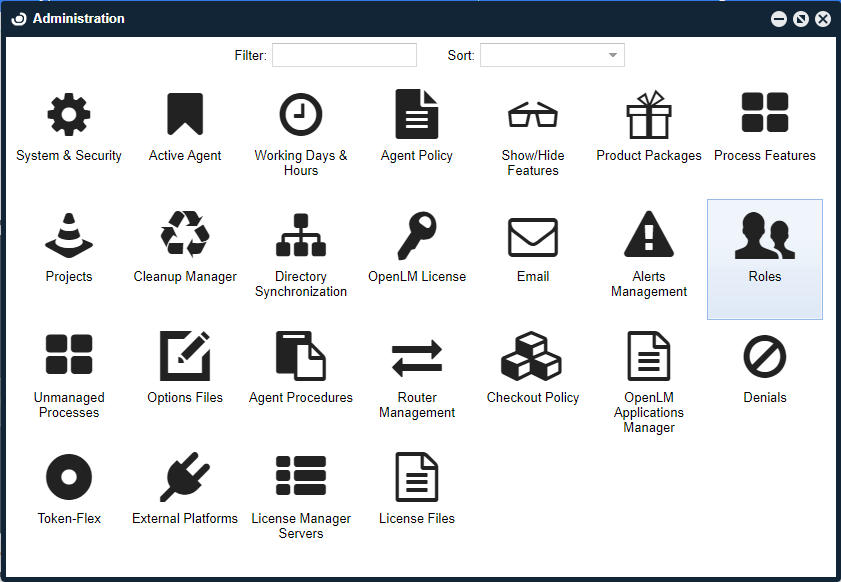Image resolution: width=841 pixels, height=582 pixels.
Task: Select the Process Features icon
Action: [765, 115]
